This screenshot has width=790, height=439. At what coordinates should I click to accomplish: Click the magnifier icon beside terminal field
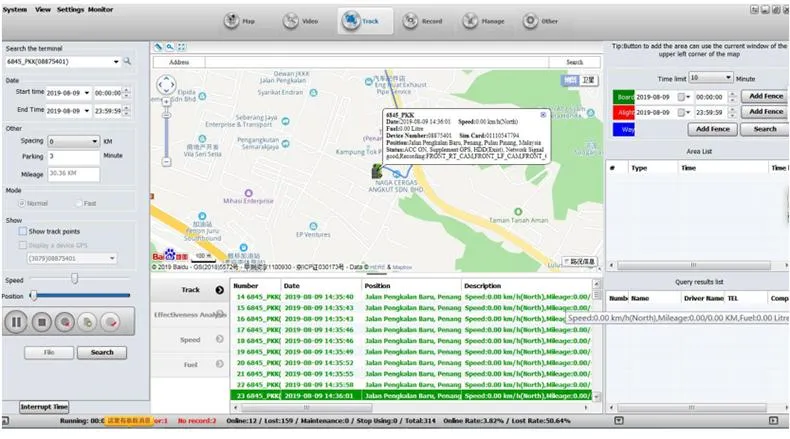127,62
